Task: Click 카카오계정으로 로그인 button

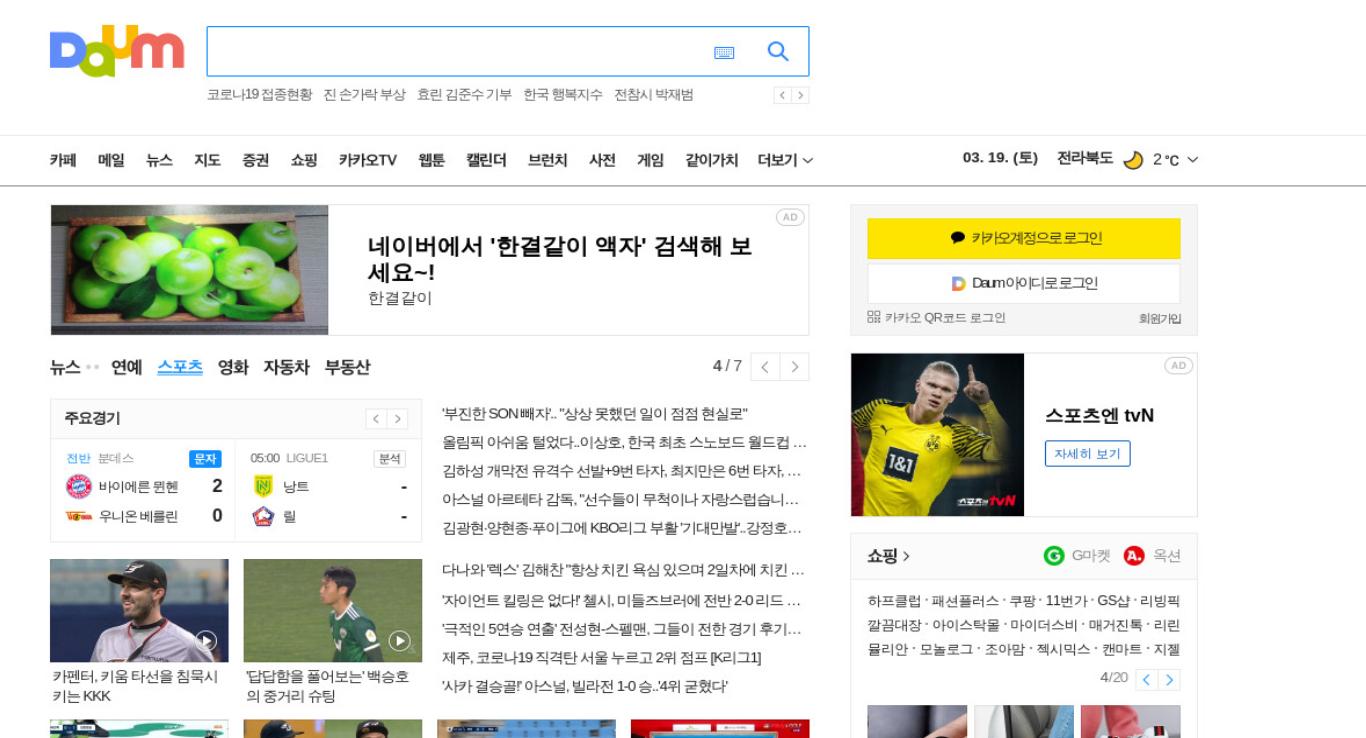Action: tap(1024, 238)
